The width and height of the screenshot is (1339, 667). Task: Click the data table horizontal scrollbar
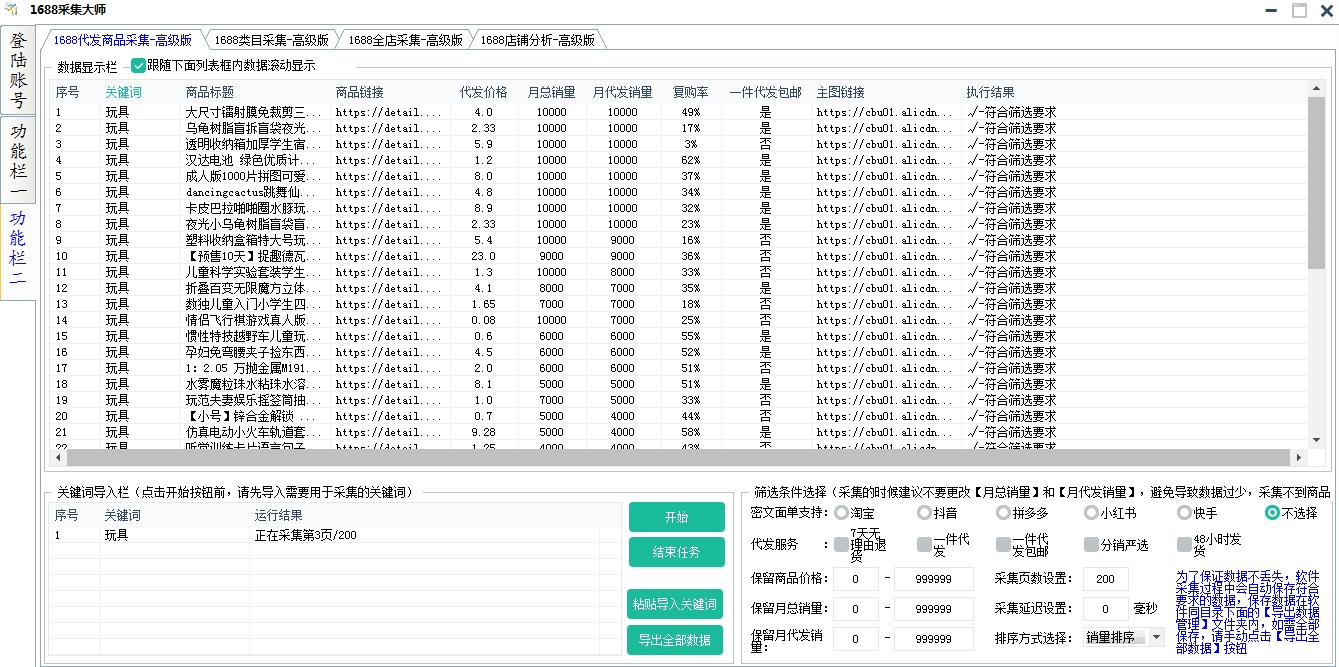pos(680,457)
